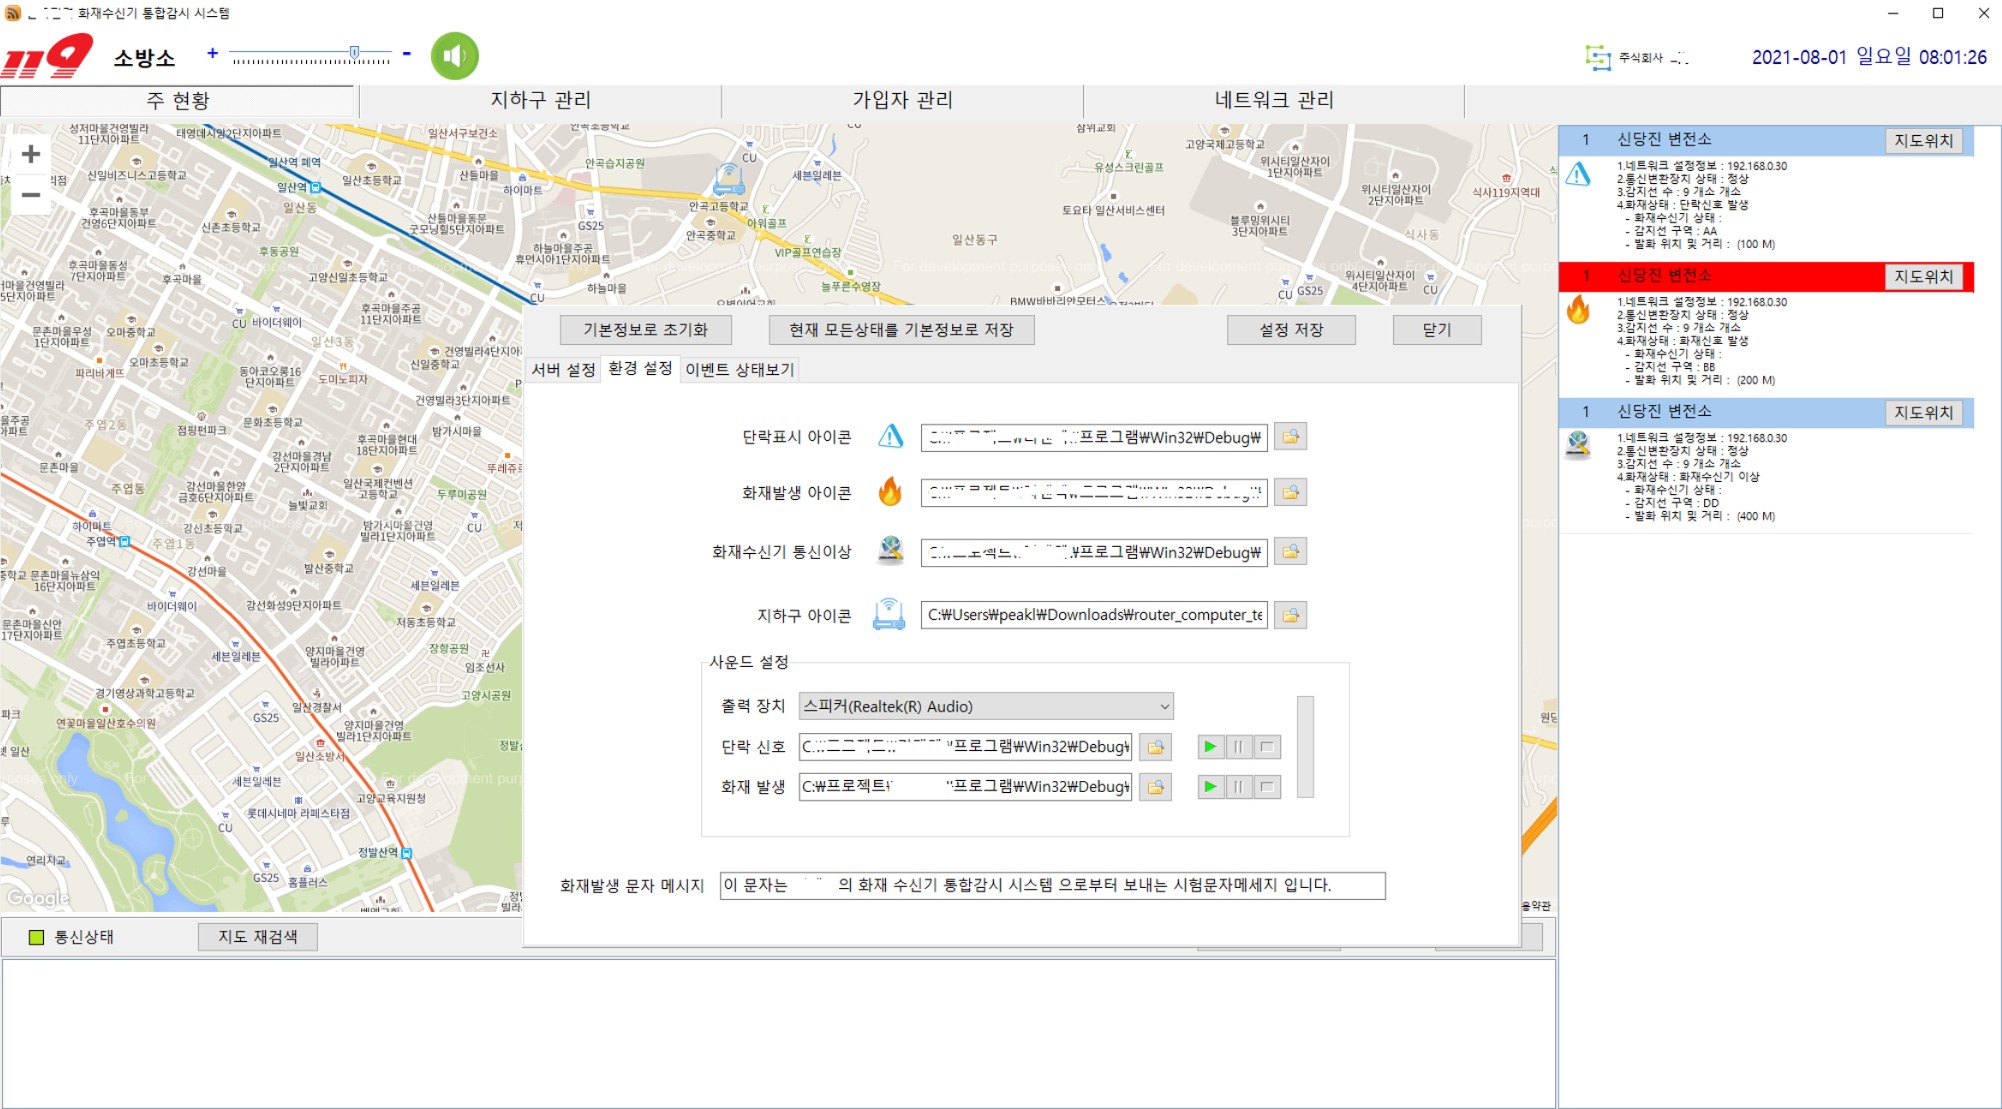The width and height of the screenshot is (2002, 1109).
Task: Stop the 화재 발생 sound playback
Action: 1267,787
